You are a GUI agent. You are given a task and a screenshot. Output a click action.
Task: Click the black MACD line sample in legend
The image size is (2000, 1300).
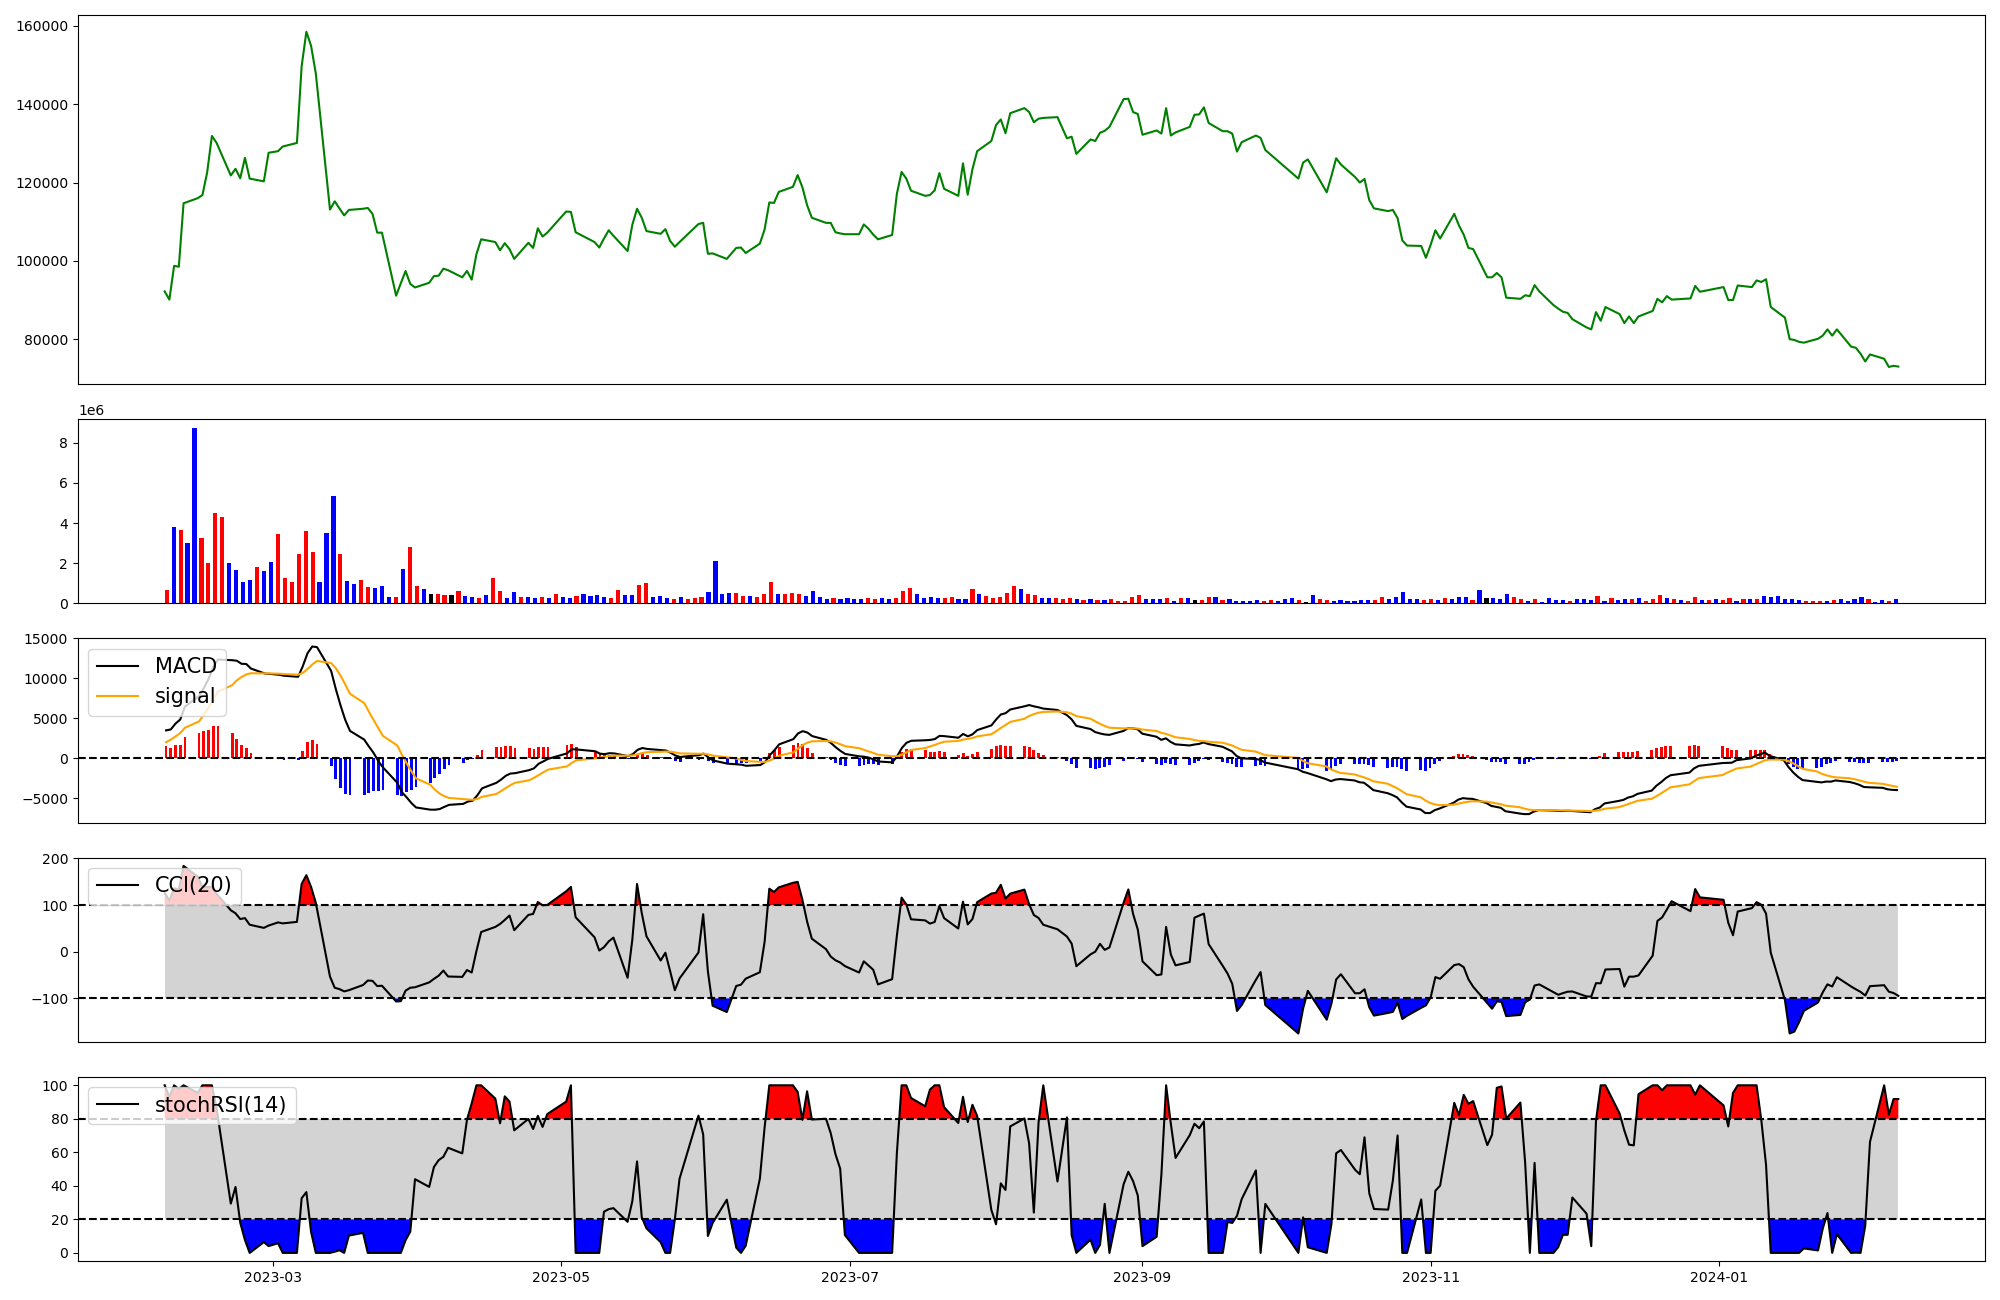(x=117, y=667)
